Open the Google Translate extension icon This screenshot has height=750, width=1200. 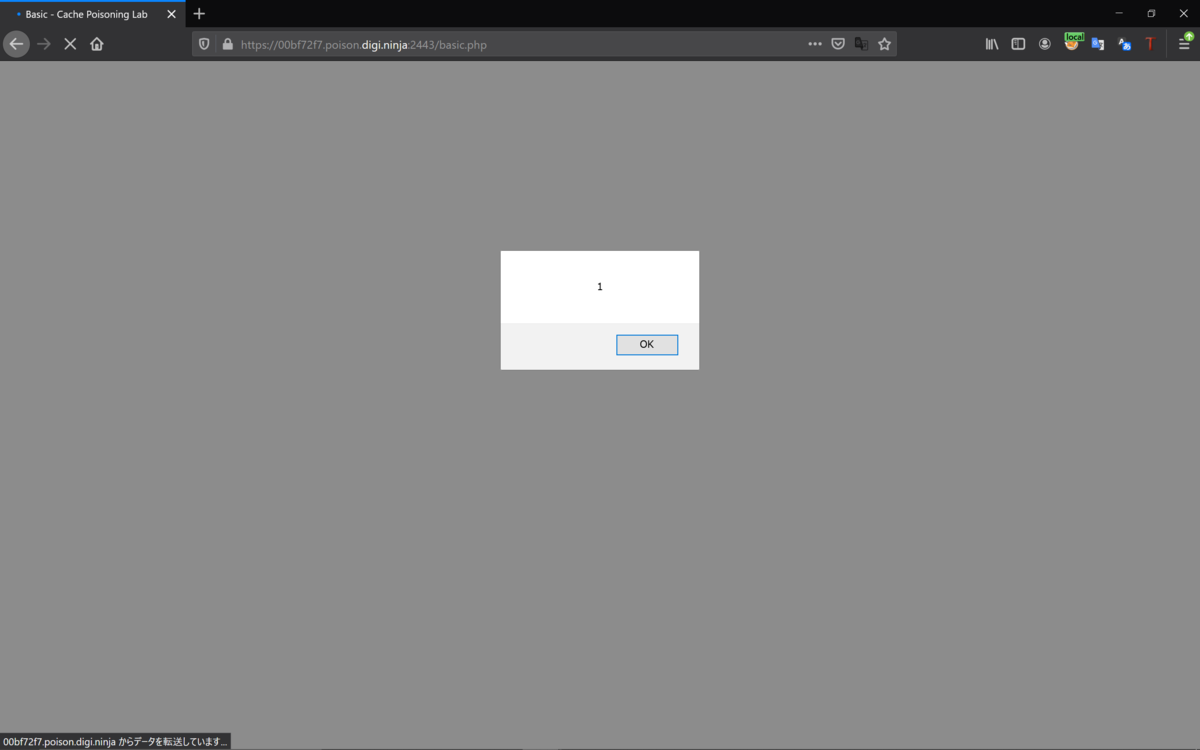point(1097,43)
